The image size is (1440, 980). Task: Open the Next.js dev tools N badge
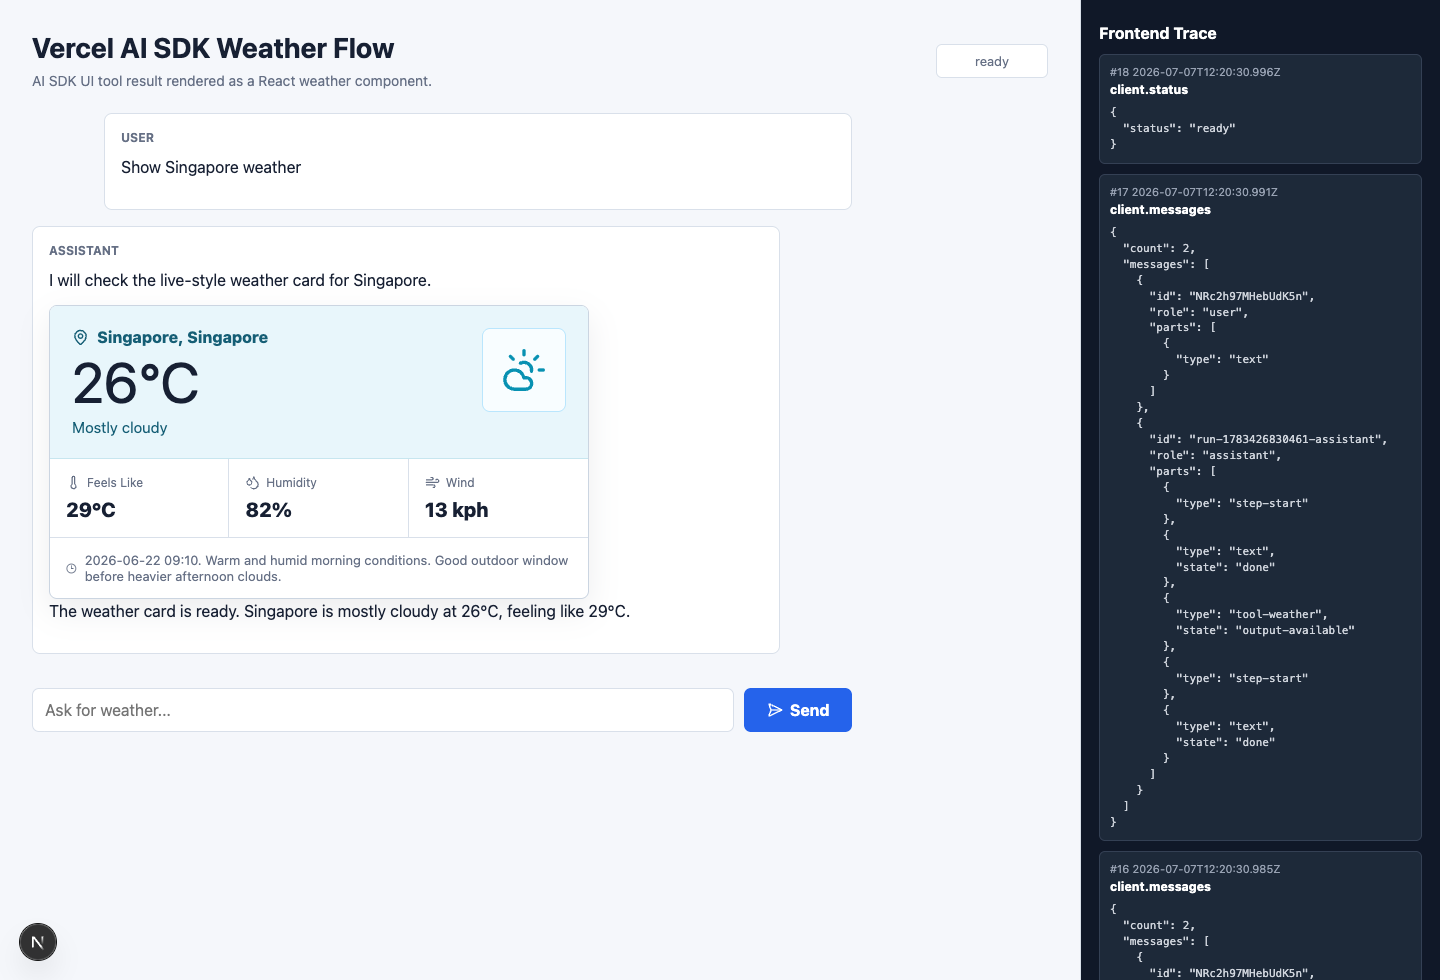(x=38, y=942)
